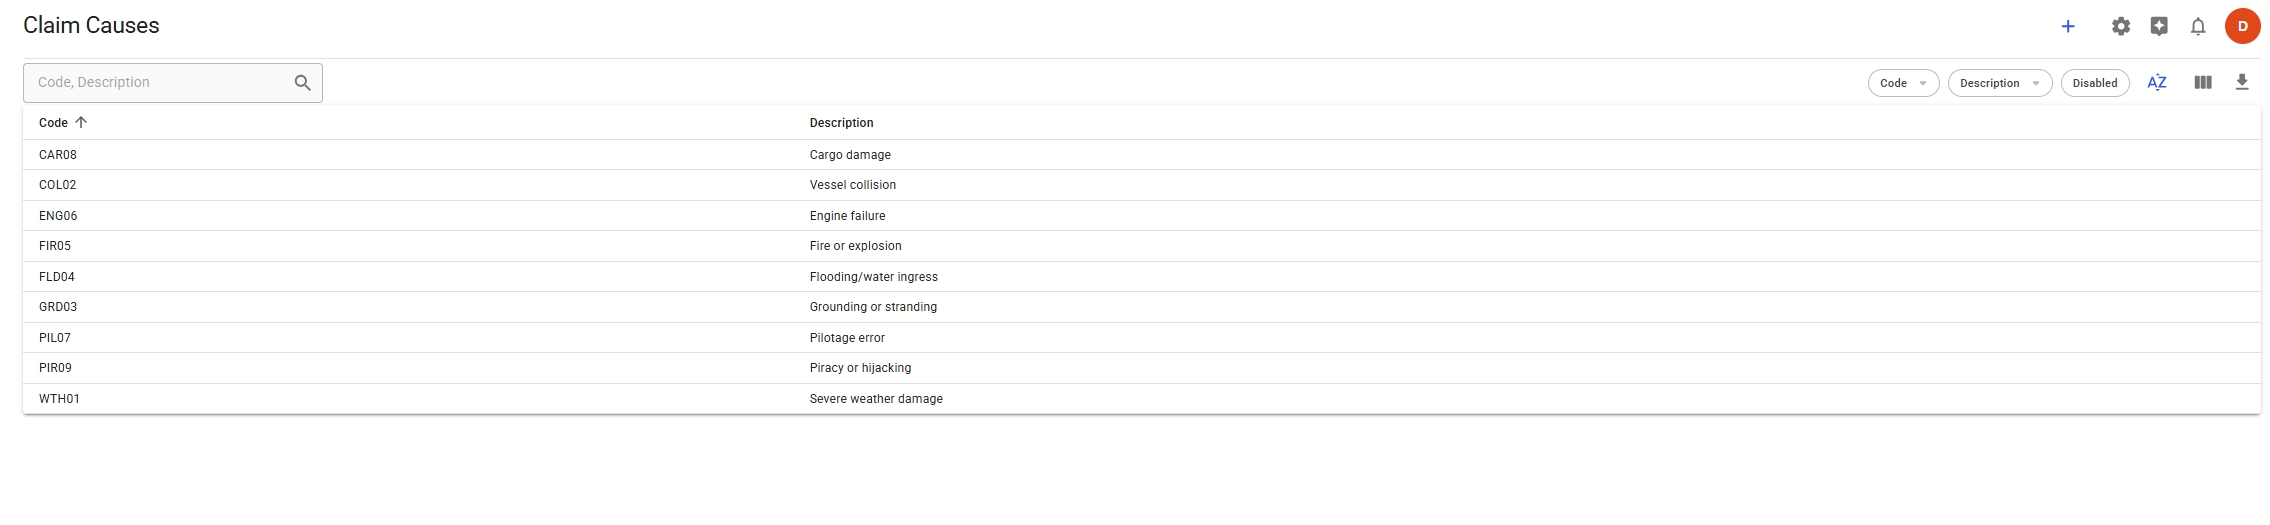Click the search magnifier icon
The height and width of the screenshot is (525, 2270).
(303, 83)
